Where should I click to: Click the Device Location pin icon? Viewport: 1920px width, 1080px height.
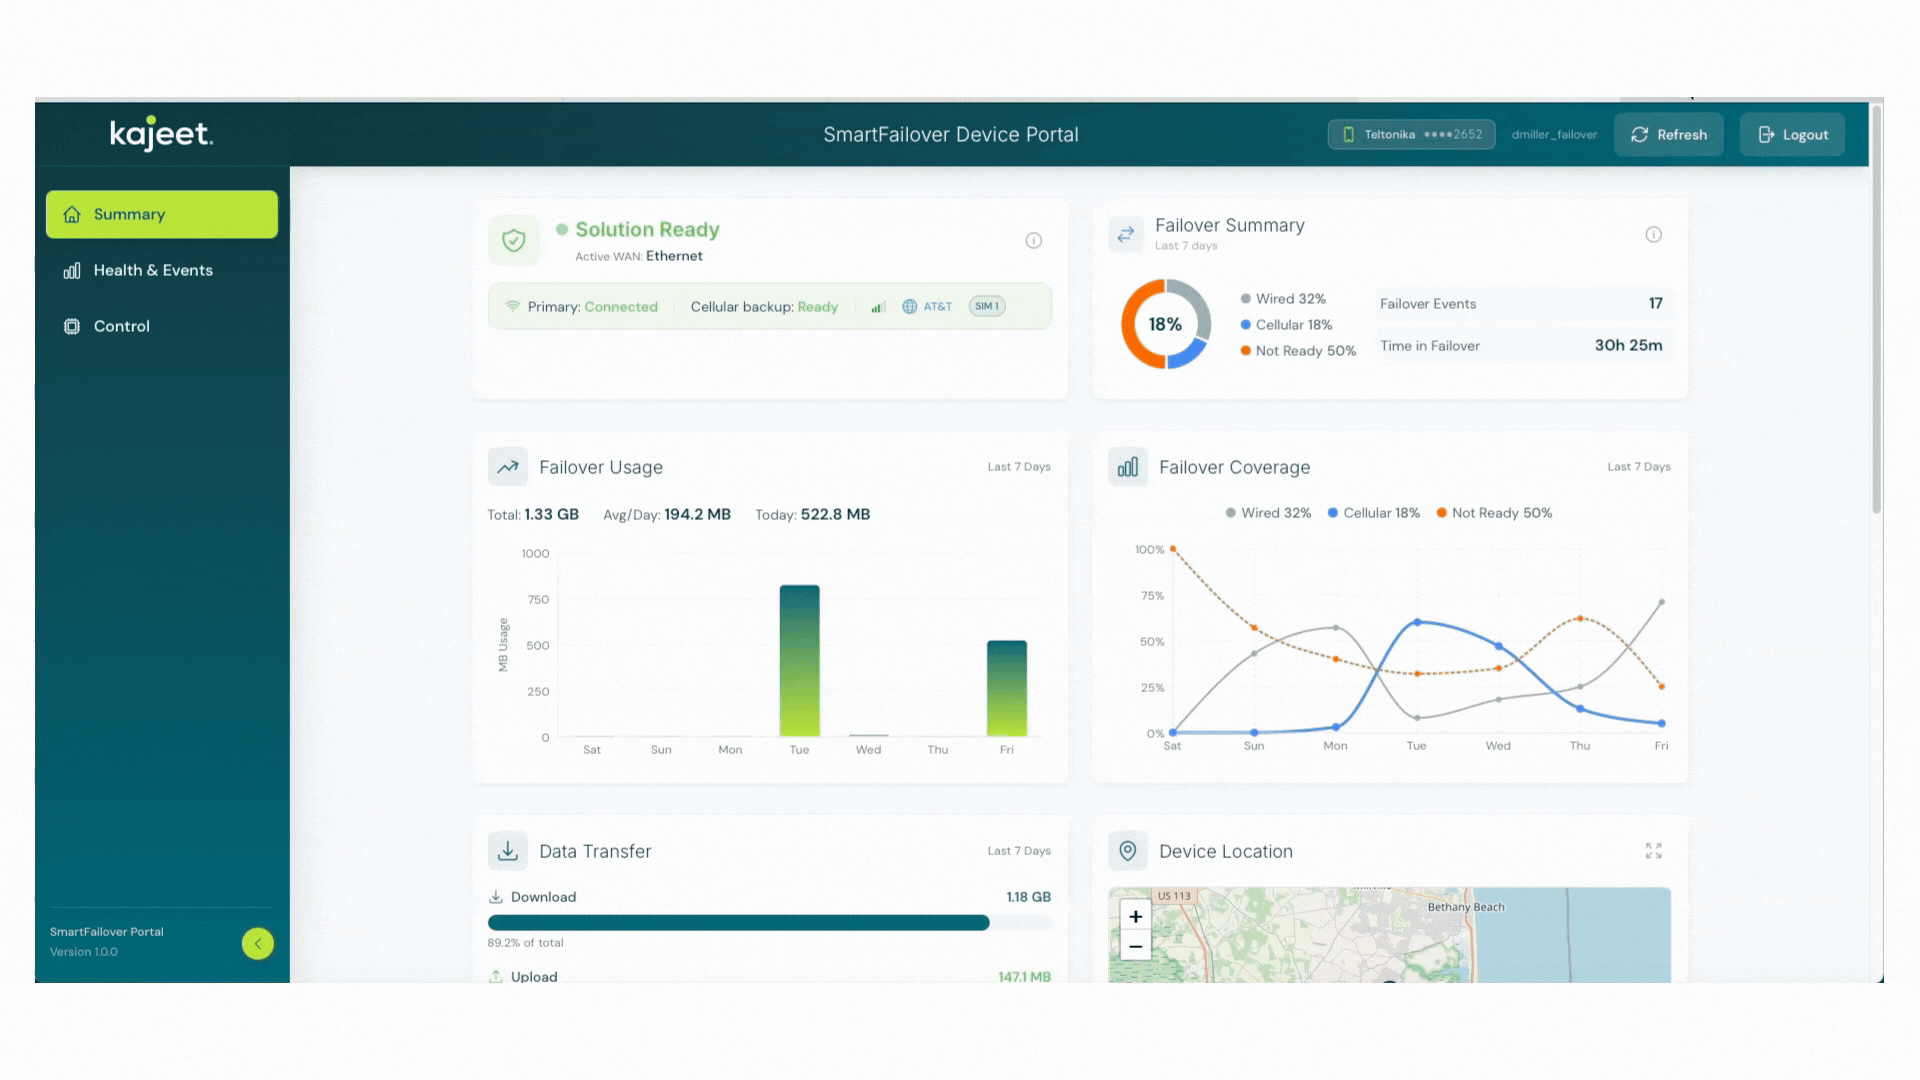point(1128,850)
